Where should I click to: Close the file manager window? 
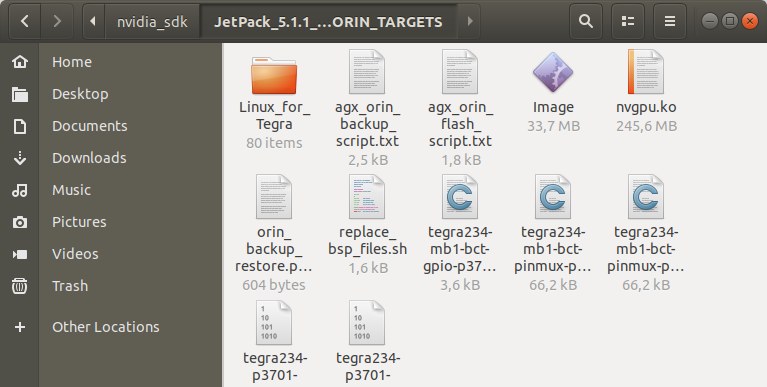(750, 21)
